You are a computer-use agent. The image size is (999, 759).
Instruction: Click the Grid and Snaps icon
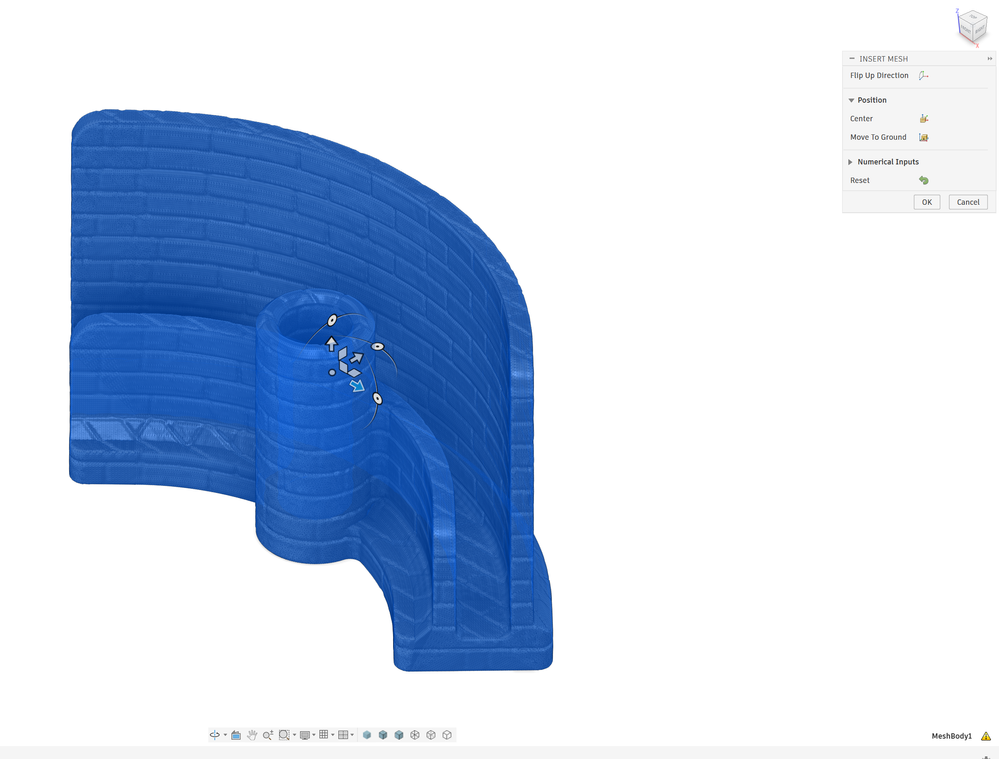pyautogui.click(x=324, y=735)
